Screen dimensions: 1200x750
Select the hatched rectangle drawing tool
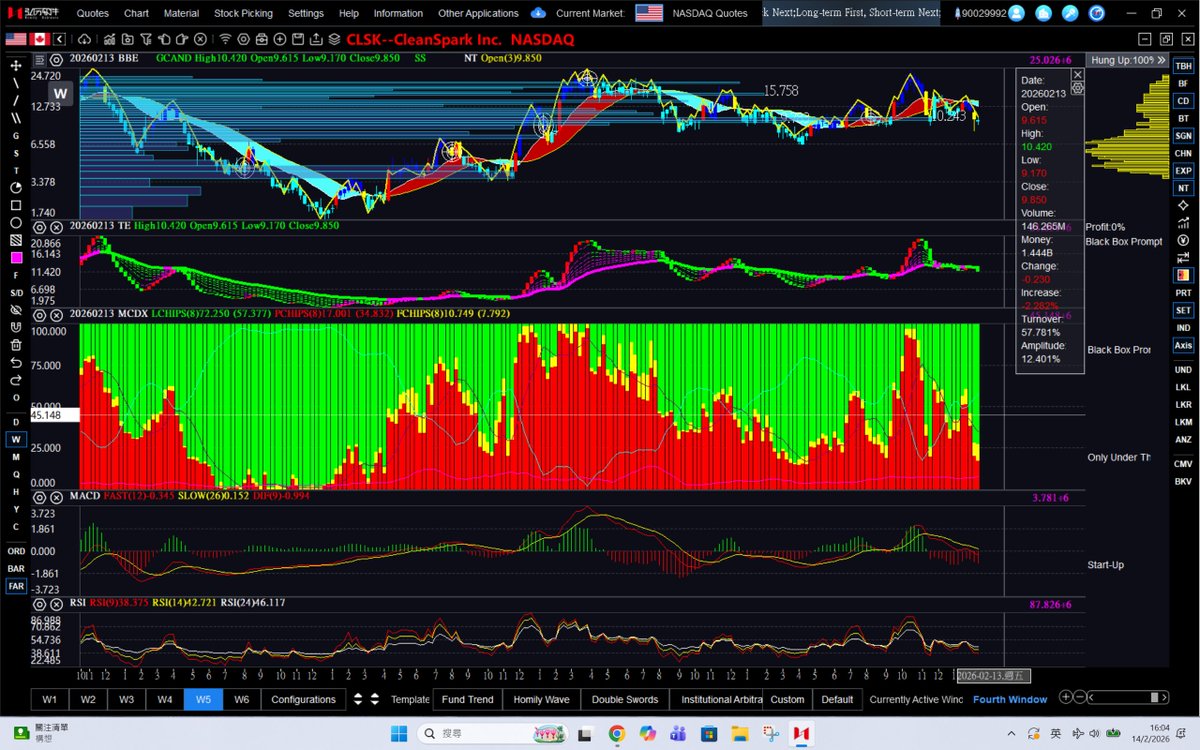click(16, 240)
